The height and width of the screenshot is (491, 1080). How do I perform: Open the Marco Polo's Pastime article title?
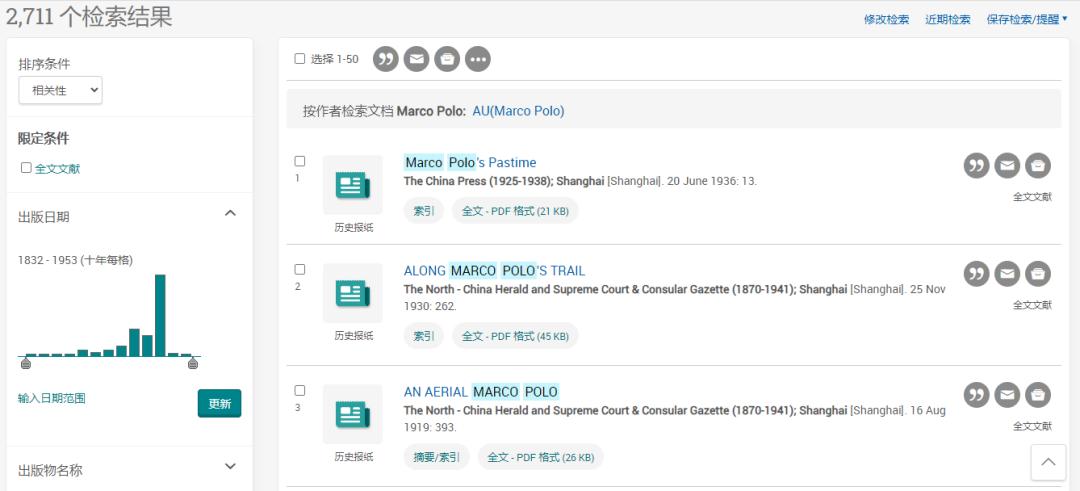point(470,163)
